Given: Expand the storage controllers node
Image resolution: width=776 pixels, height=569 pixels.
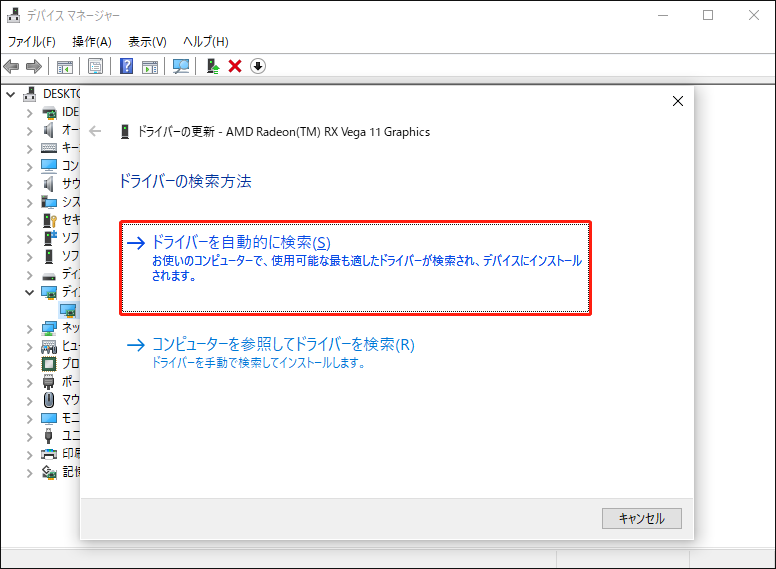Looking at the screenshot, I should (x=30, y=473).
